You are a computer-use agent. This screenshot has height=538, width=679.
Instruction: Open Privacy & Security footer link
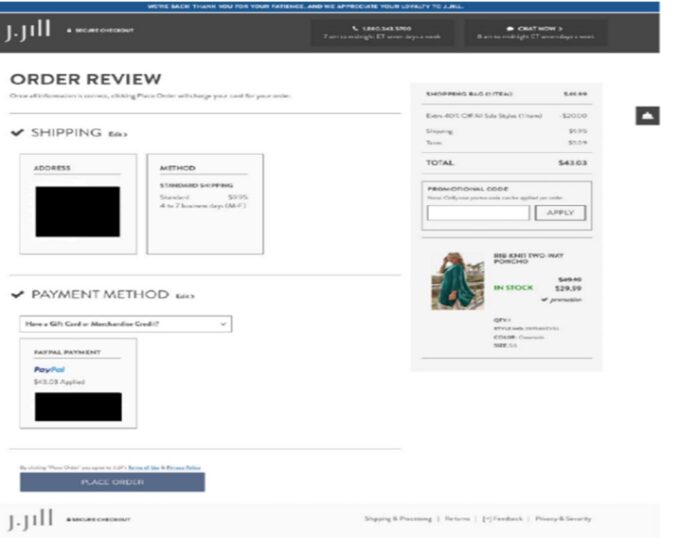(x=563, y=519)
